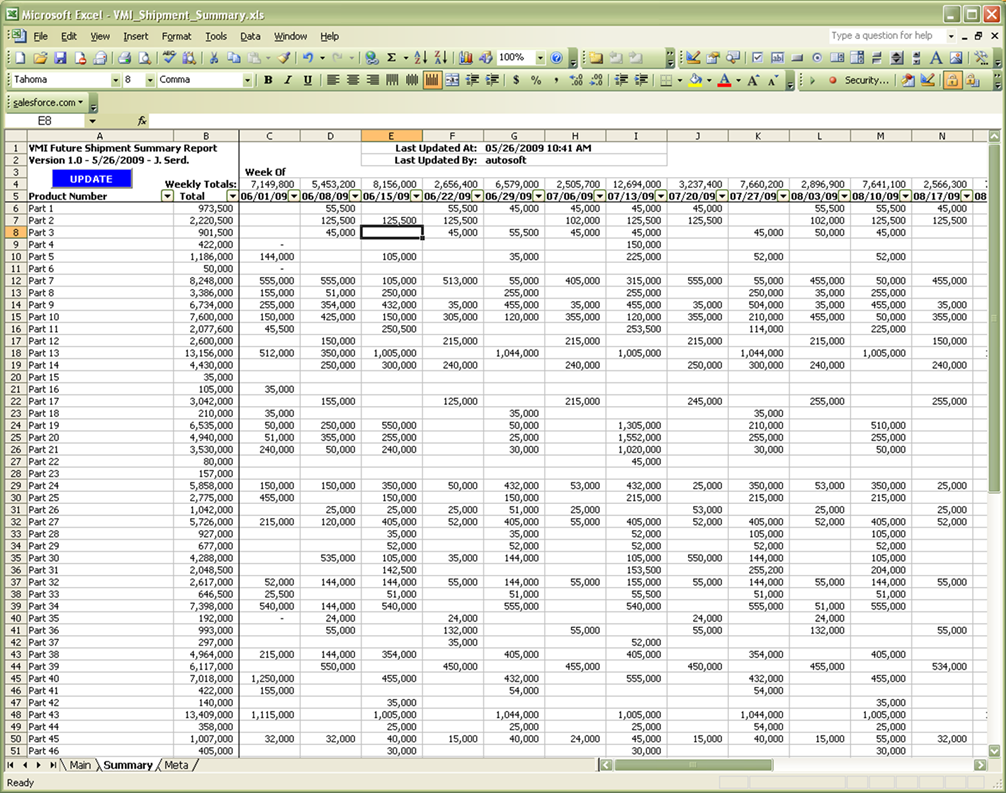The width and height of the screenshot is (1006, 793).
Task: Select cell Part 13 in column A
Action: (x=100, y=353)
